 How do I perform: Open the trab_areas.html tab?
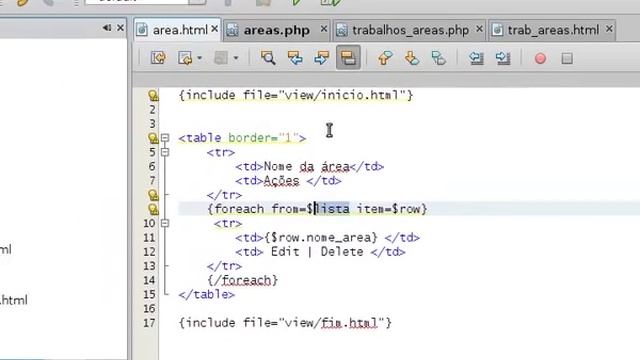553,30
